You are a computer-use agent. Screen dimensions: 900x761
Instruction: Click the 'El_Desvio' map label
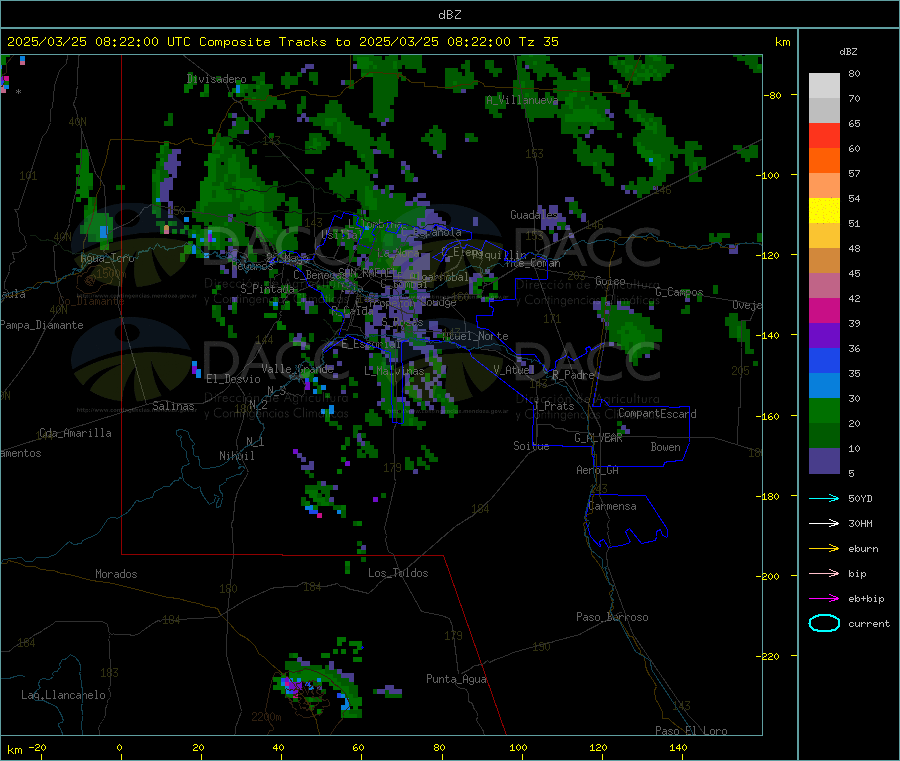tap(233, 379)
